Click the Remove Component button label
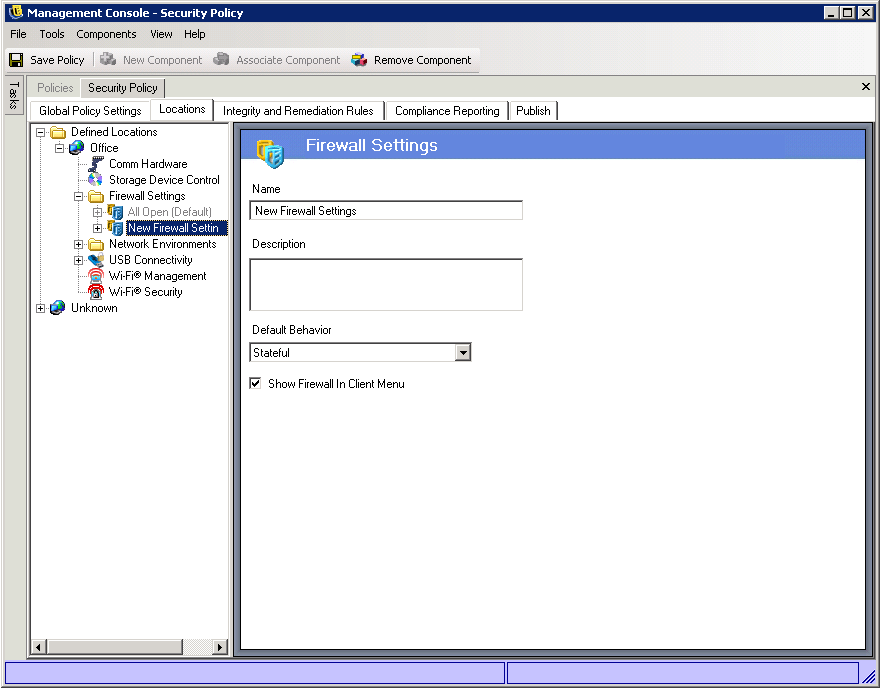The height and width of the screenshot is (690, 881). 423,60
